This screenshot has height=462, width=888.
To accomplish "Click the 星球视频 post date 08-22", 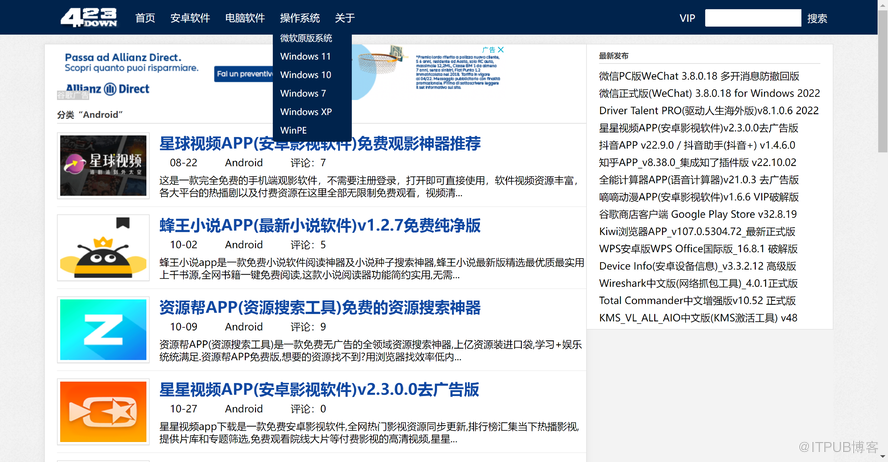I will tap(183, 163).
